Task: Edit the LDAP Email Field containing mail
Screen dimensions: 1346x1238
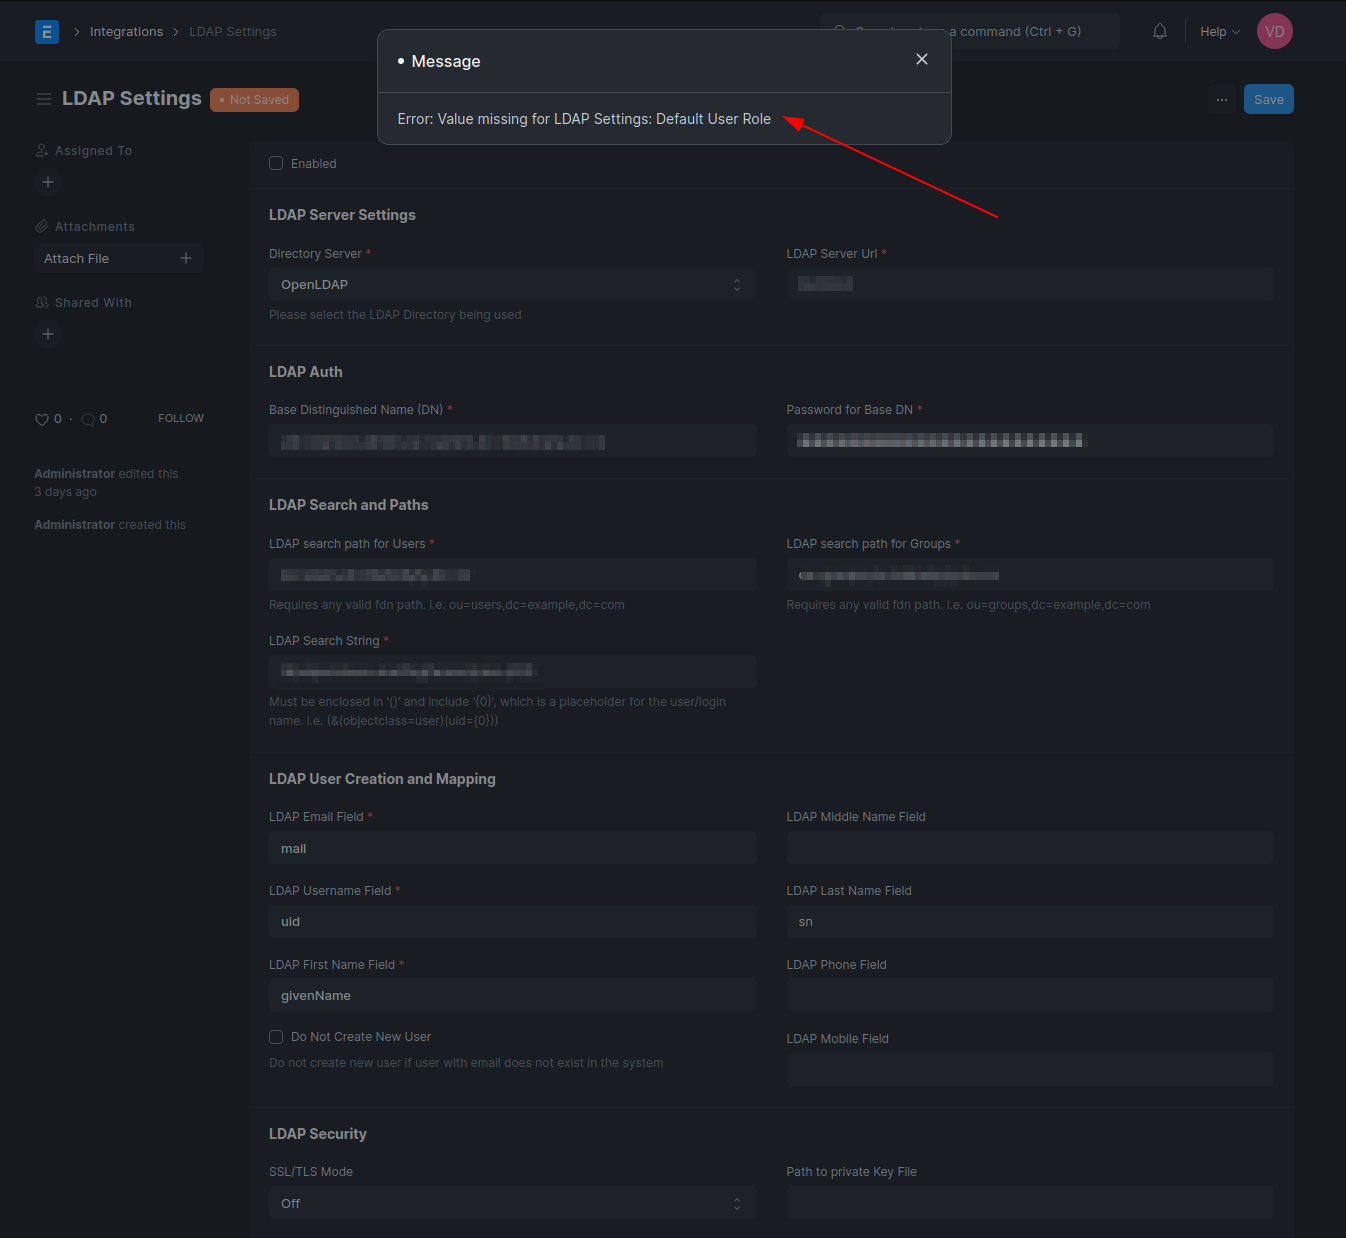Action: 512,847
